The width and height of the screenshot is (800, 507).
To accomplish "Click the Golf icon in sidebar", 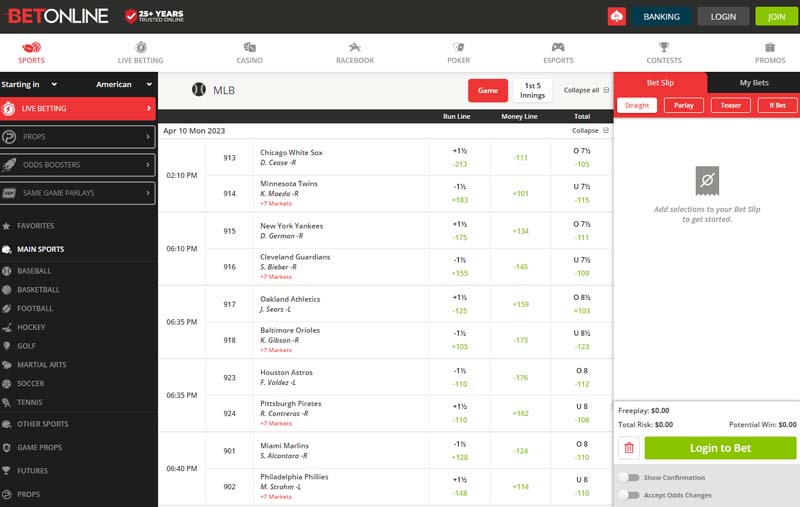I will pos(7,346).
